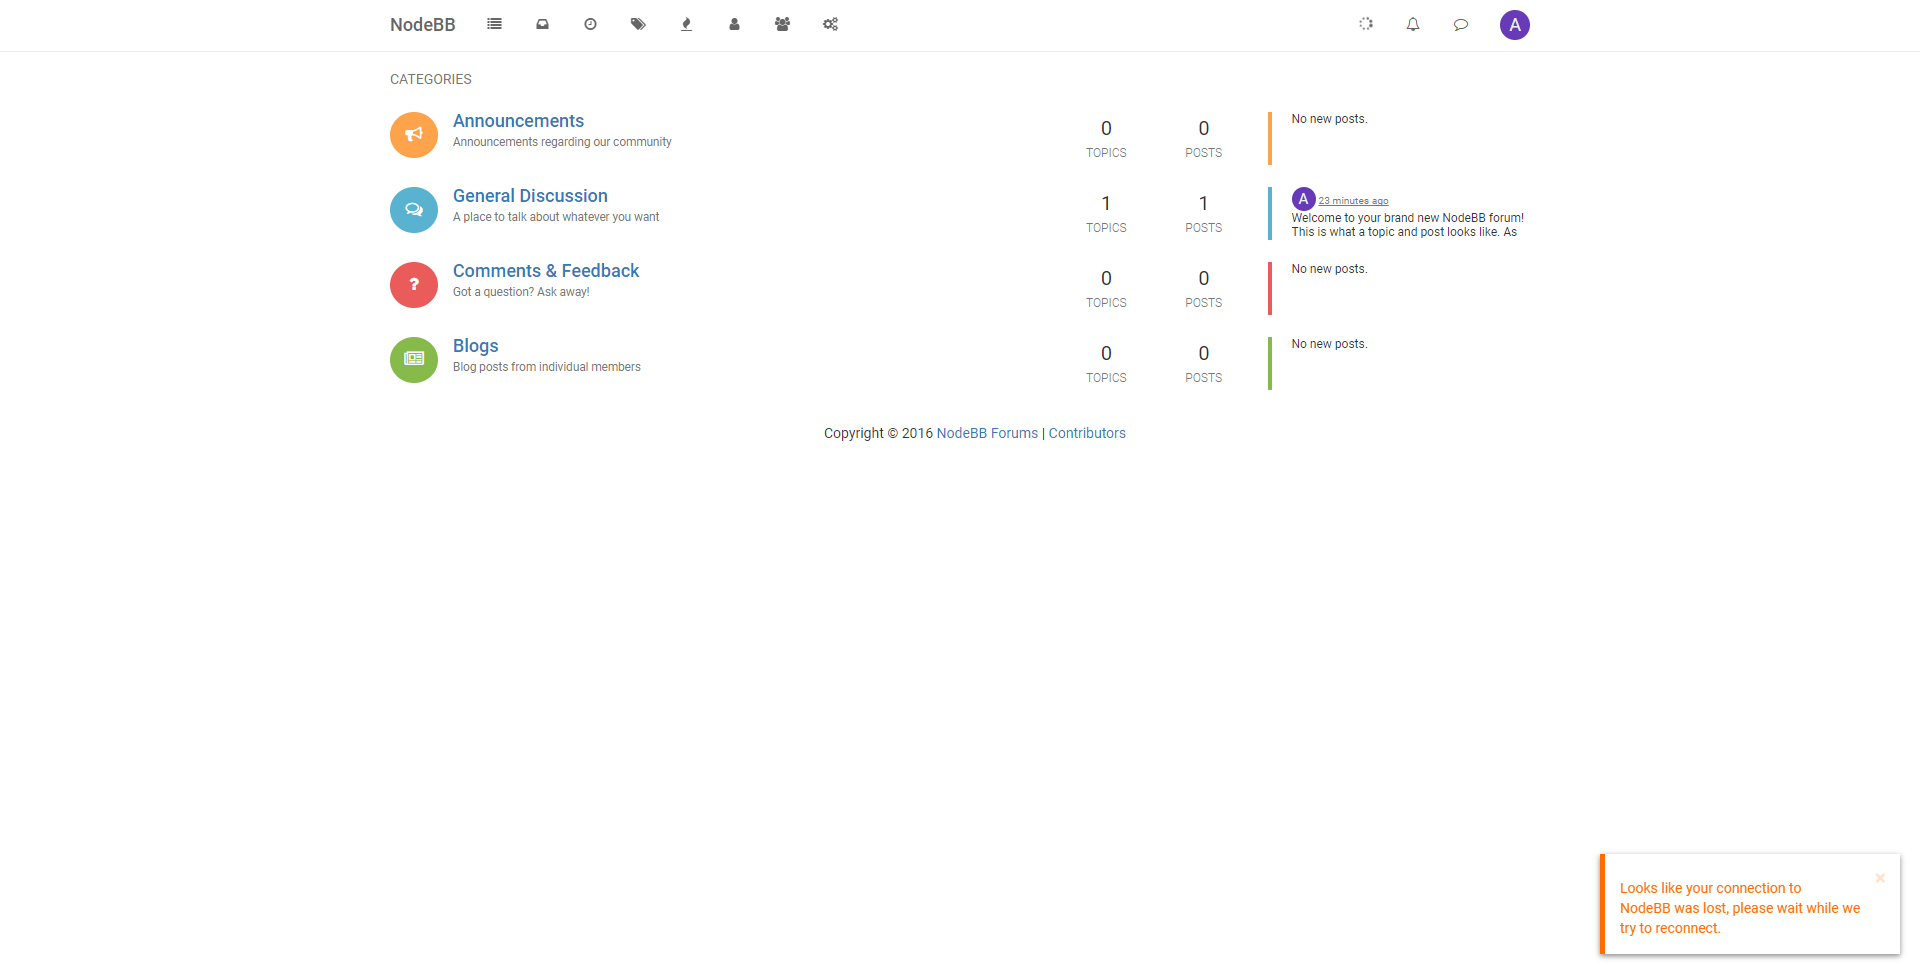Open the Unread inbox icon
Image resolution: width=1920 pixels, height=974 pixels.
542,24
